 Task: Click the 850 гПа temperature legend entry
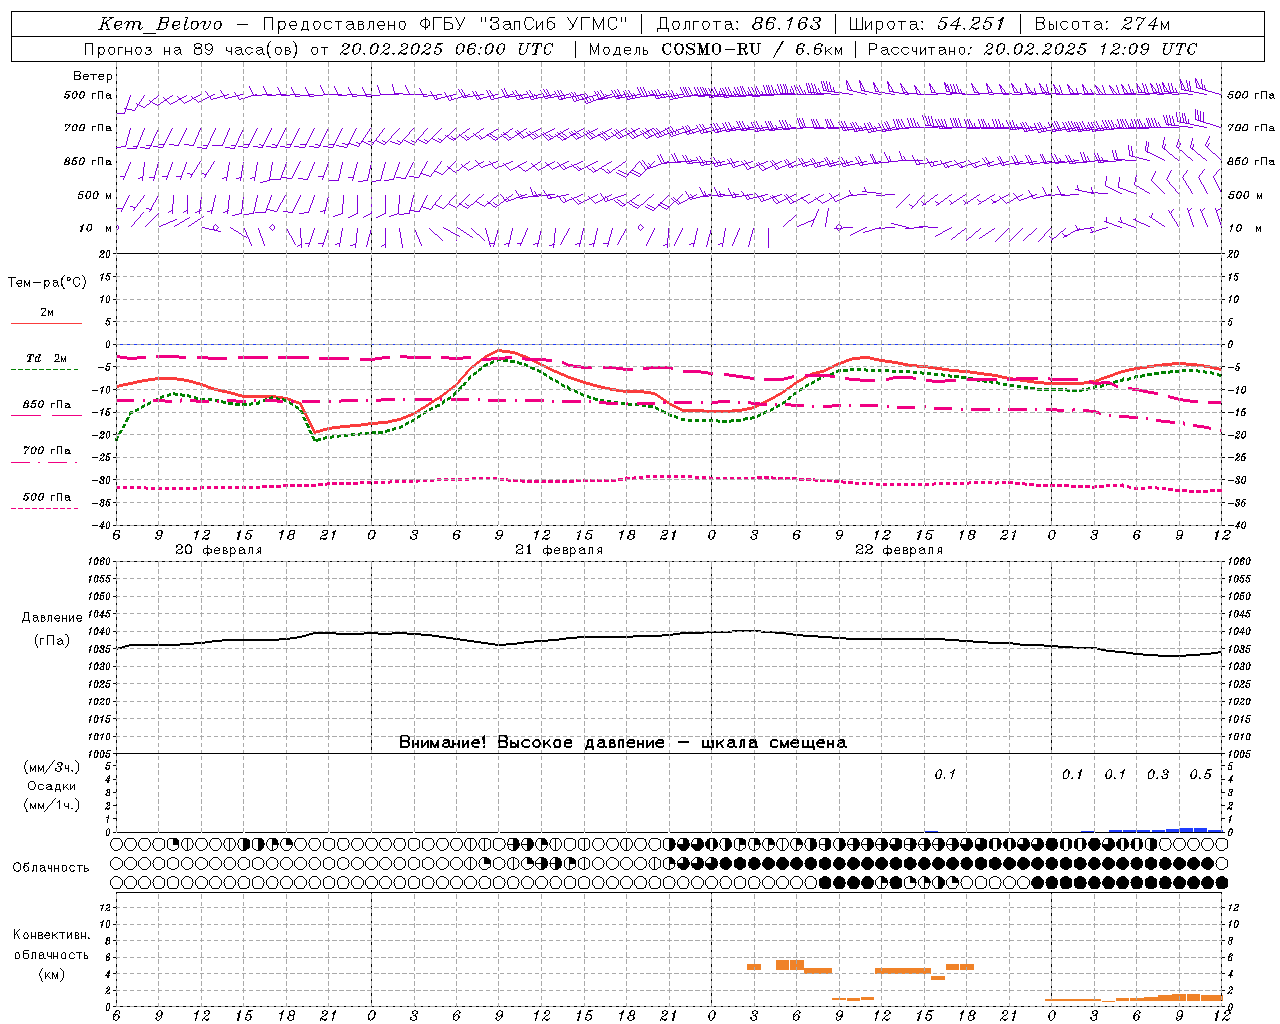click(x=47, y=405)
